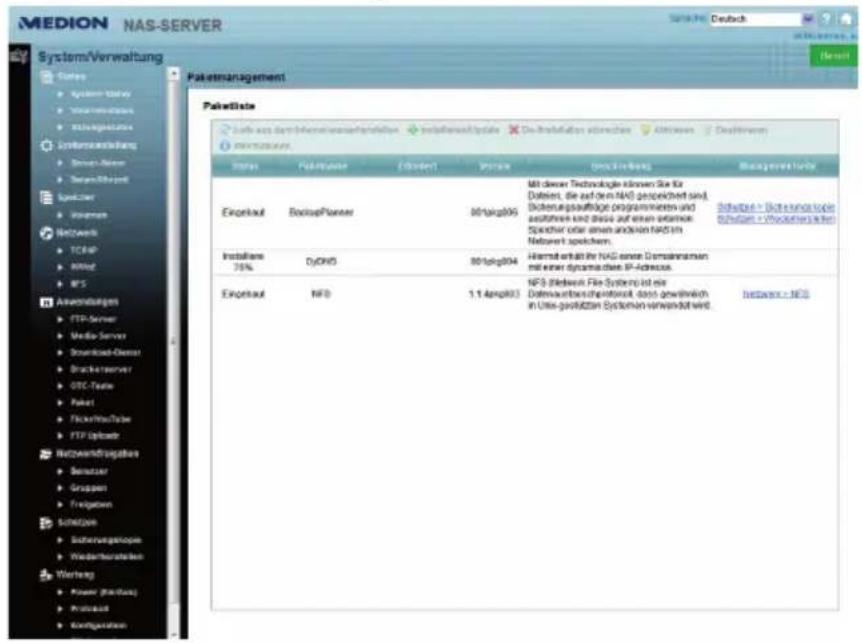862x643 pixels.
Task: Click the Schützen section icon
Action: pyautogui.click(x=47, y=523)
